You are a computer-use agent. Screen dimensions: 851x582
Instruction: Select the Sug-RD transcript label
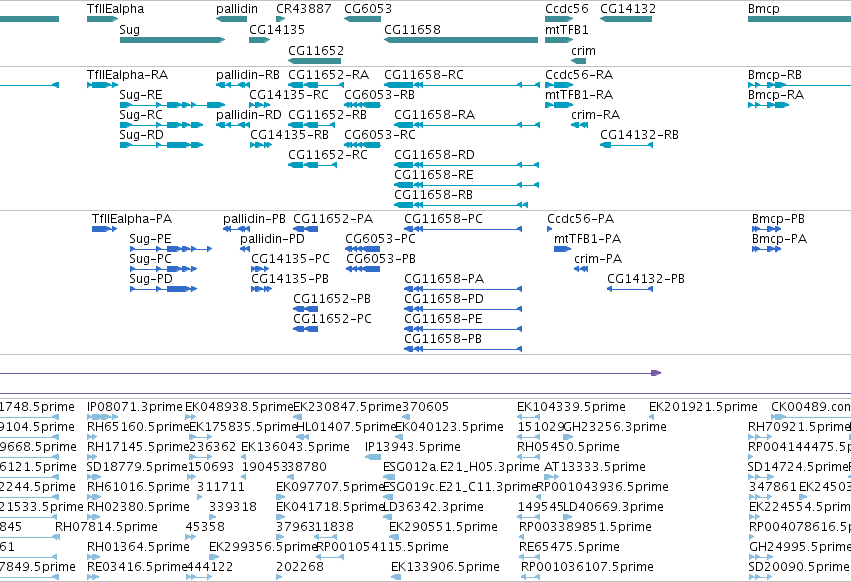click(x=141, y=135)
